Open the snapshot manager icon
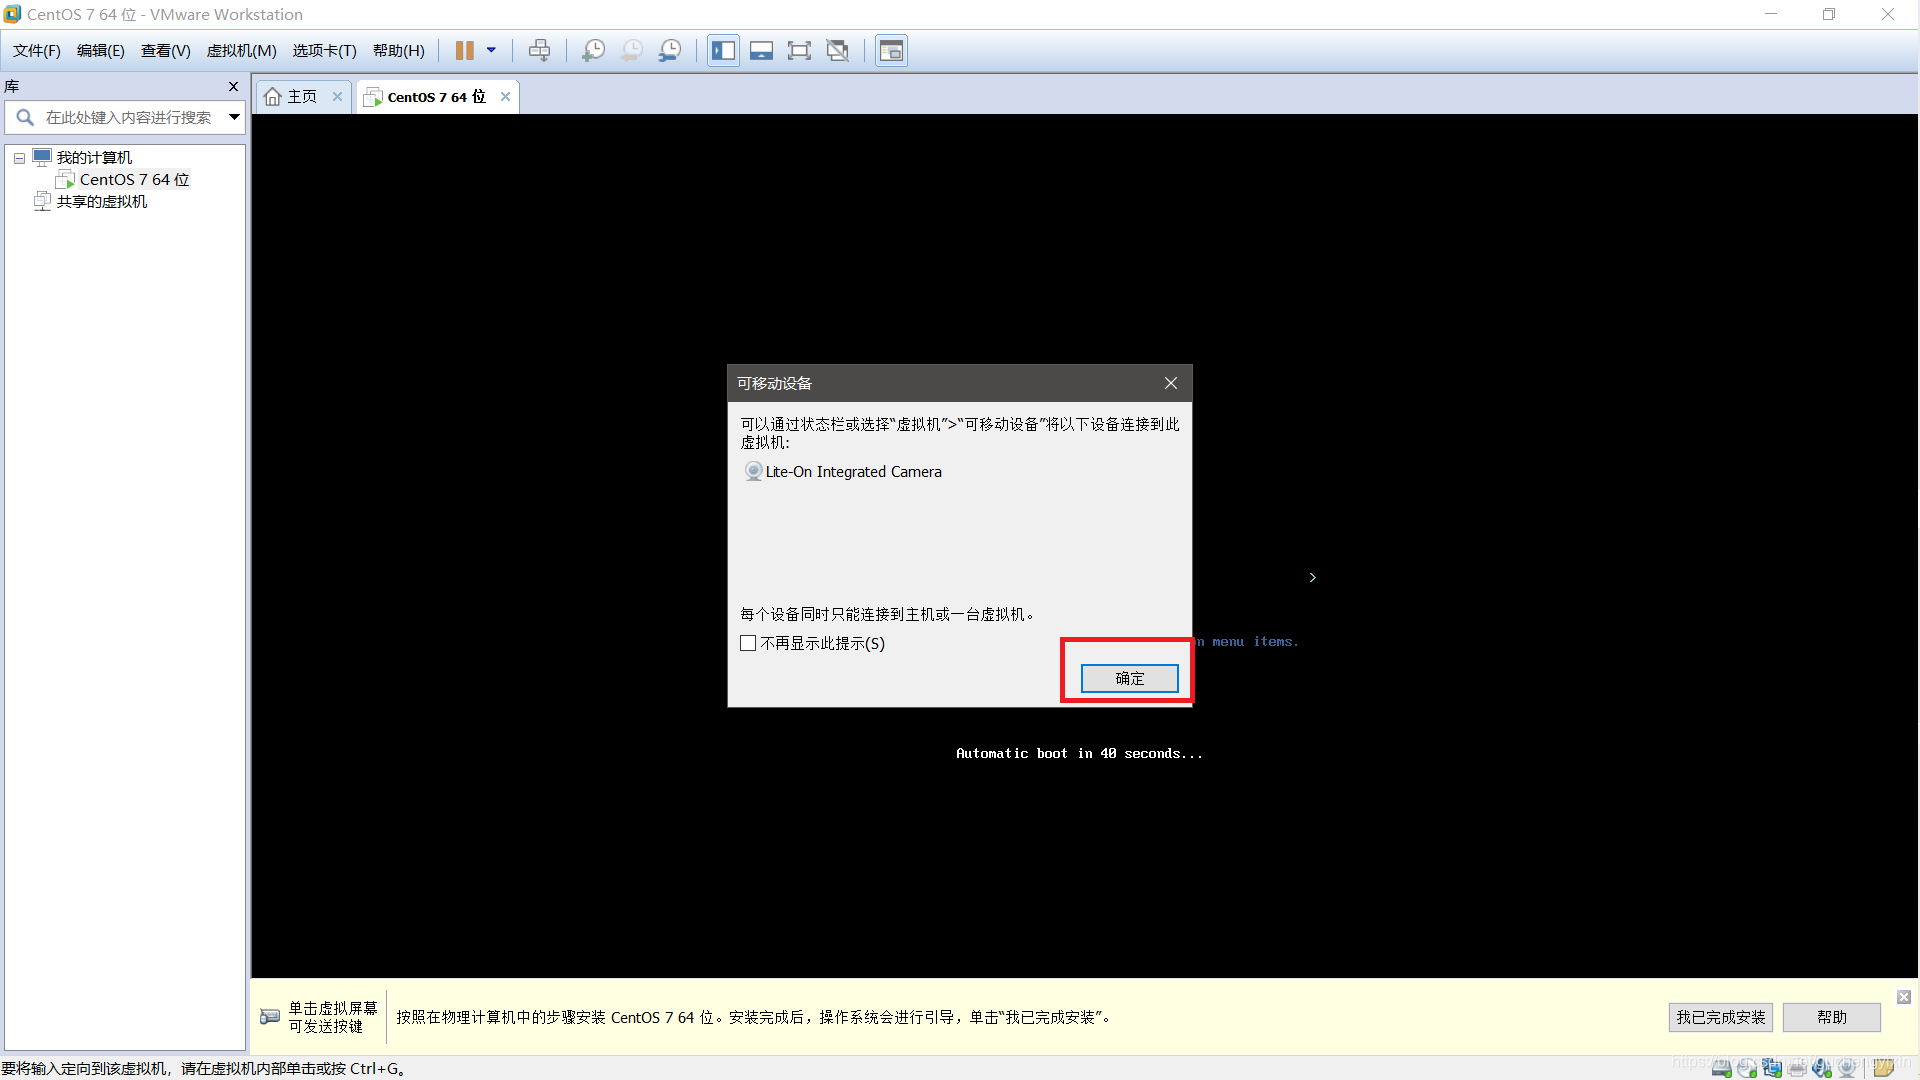Viewport: 1920px width, 1080px height. point(670,51)
